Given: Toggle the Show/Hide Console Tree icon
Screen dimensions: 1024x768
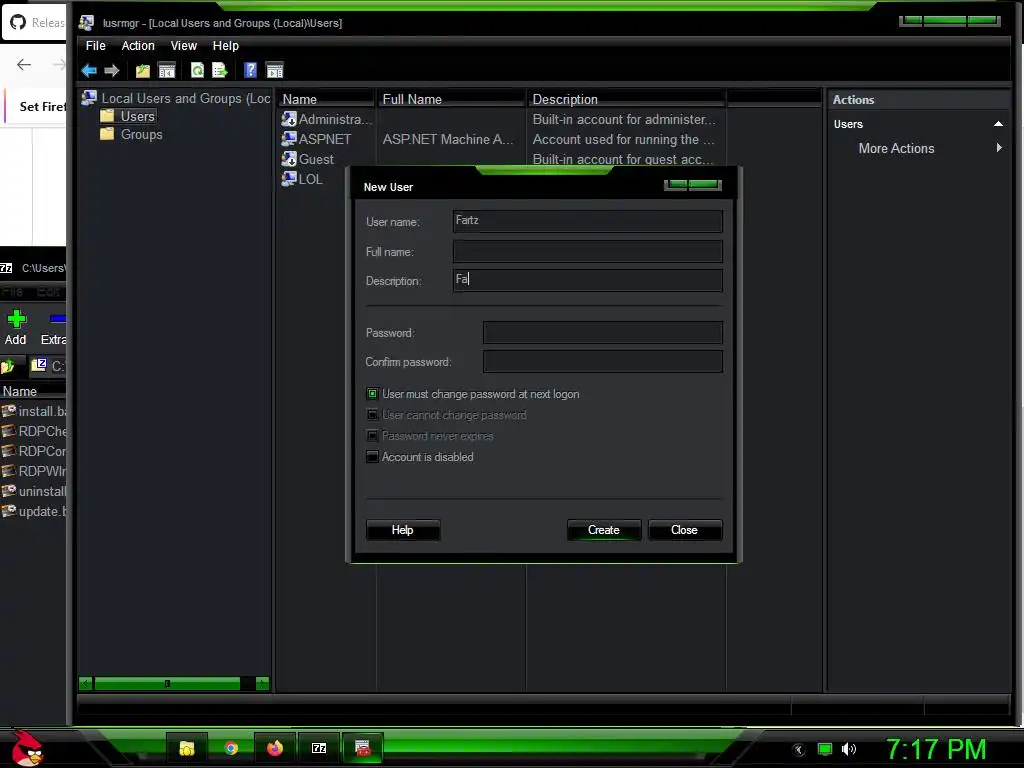Looking at the screenshot, I should click(x=167, y=71).
